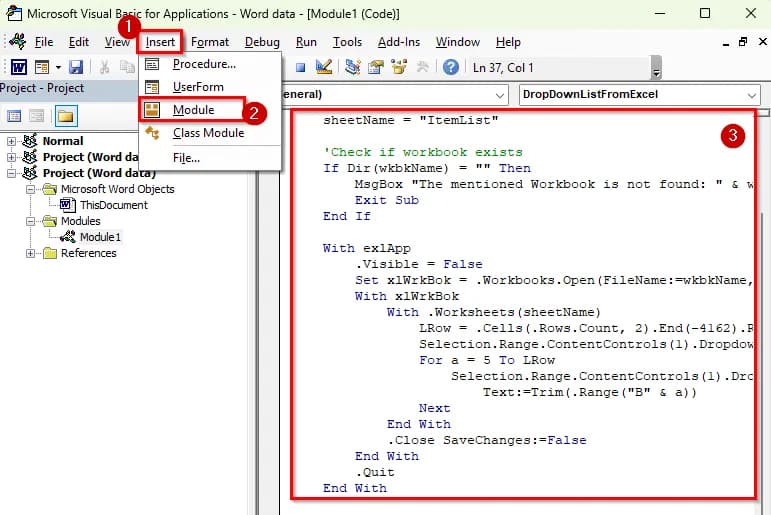The height and width of the screenshot is (515, 771).
Task: Open the Format menu
Action: coord(210,42)
